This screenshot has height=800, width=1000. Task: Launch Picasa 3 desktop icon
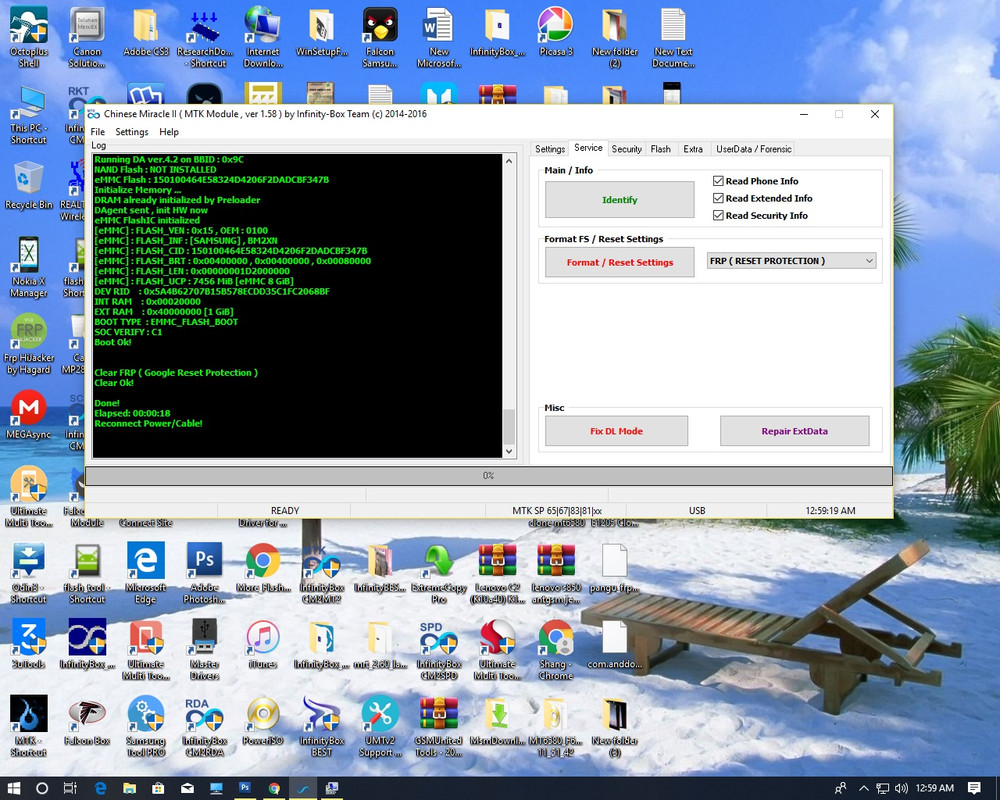[555, 32]
